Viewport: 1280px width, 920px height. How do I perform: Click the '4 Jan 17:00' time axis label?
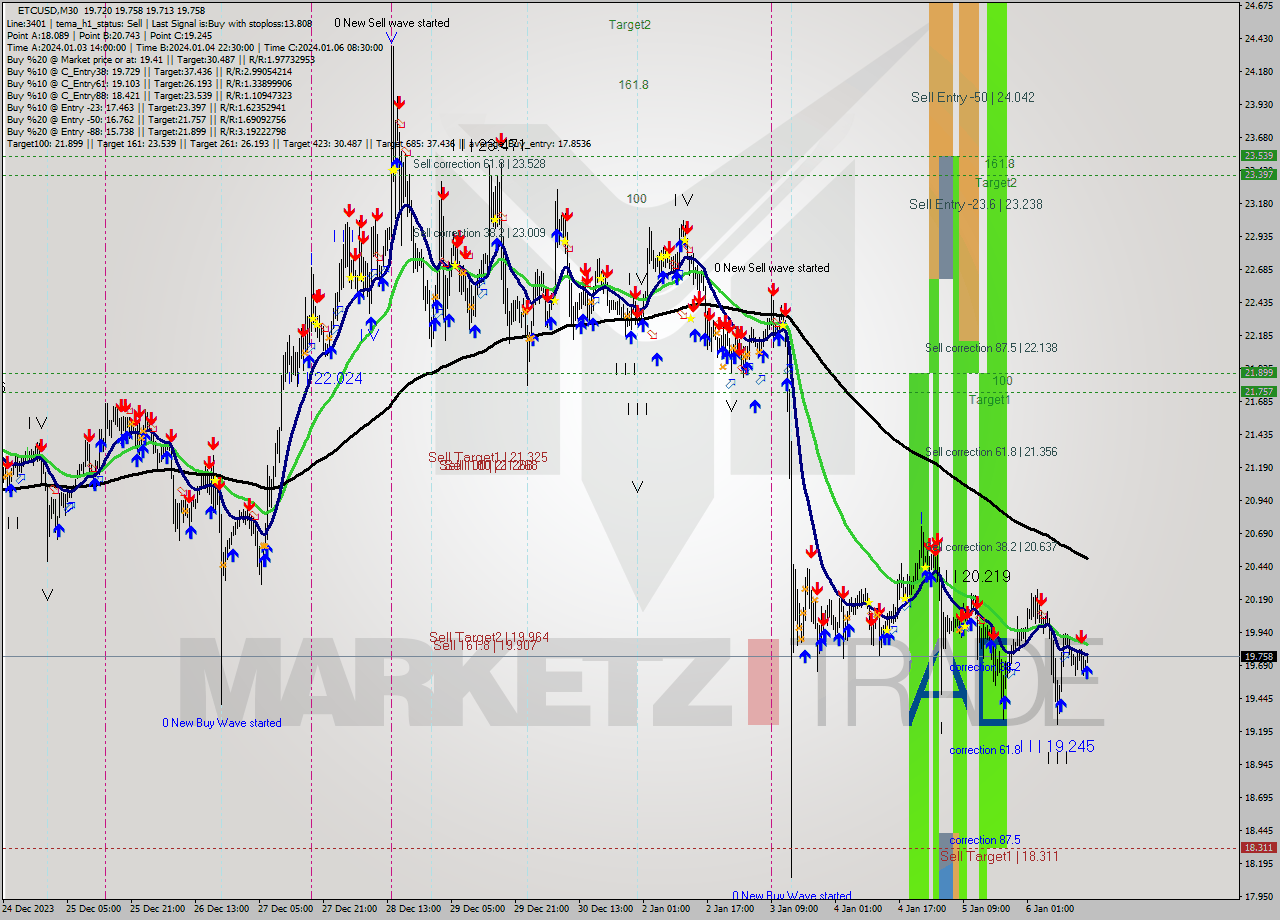[922, 909]
